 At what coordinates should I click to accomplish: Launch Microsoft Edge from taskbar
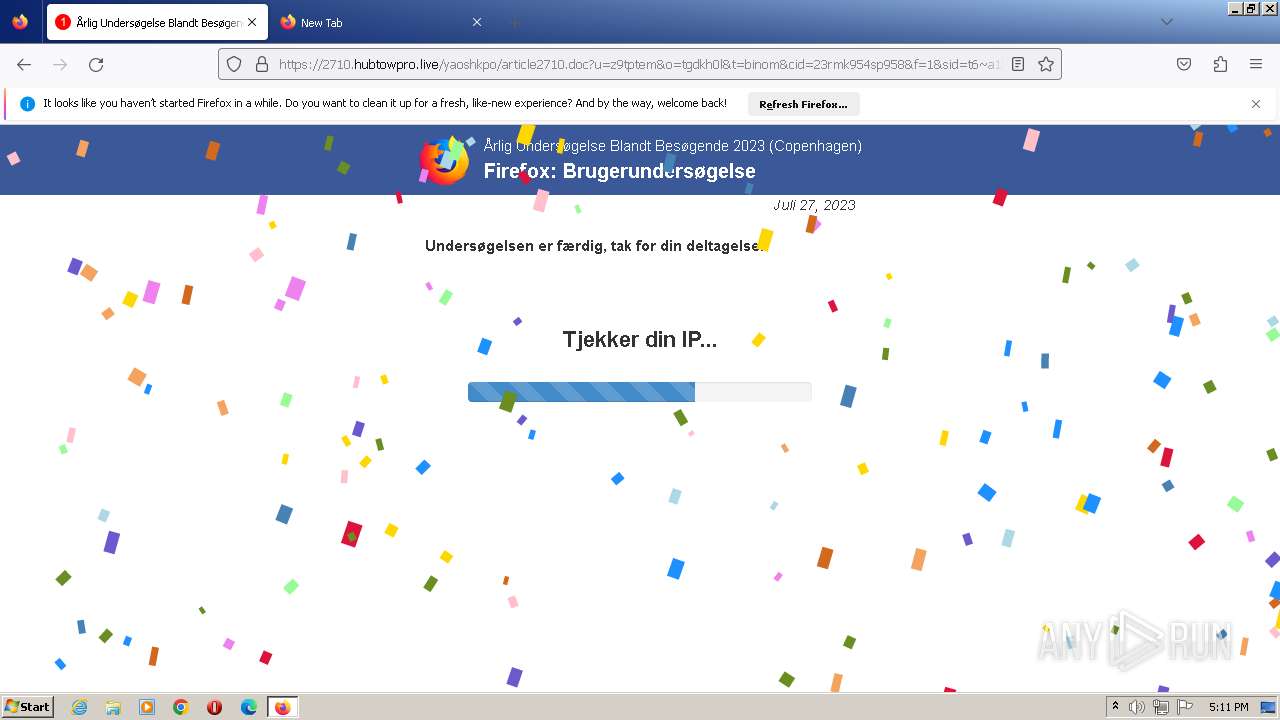[x=249, y=707]
